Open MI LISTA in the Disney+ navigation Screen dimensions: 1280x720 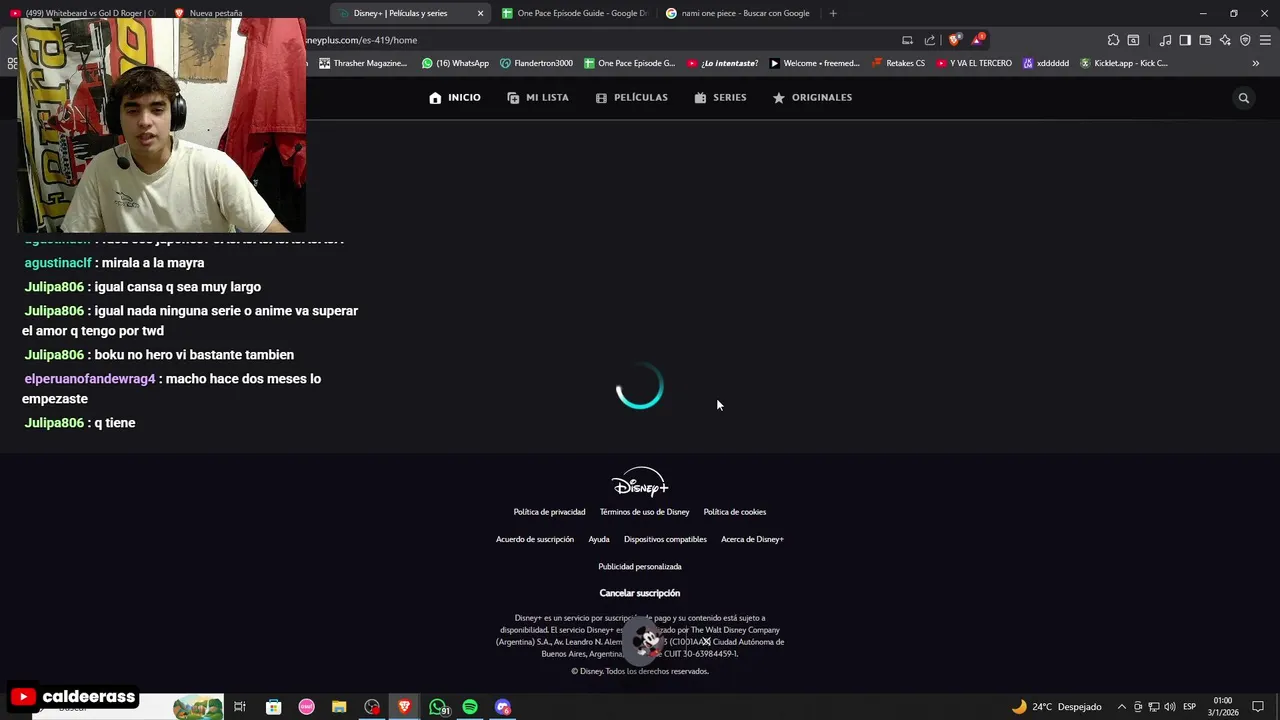click(x=538, y=98)
